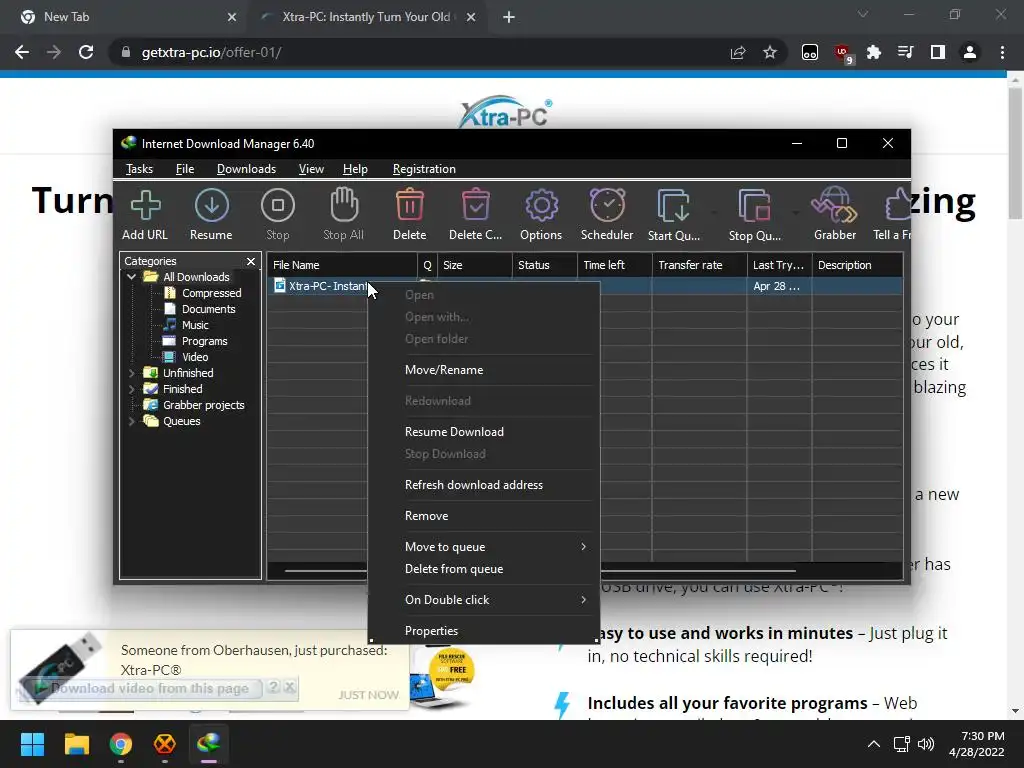Screen dimensions: 1024x768
Task: Expand the Unfinished category
Action: click(x=132, y=373)
